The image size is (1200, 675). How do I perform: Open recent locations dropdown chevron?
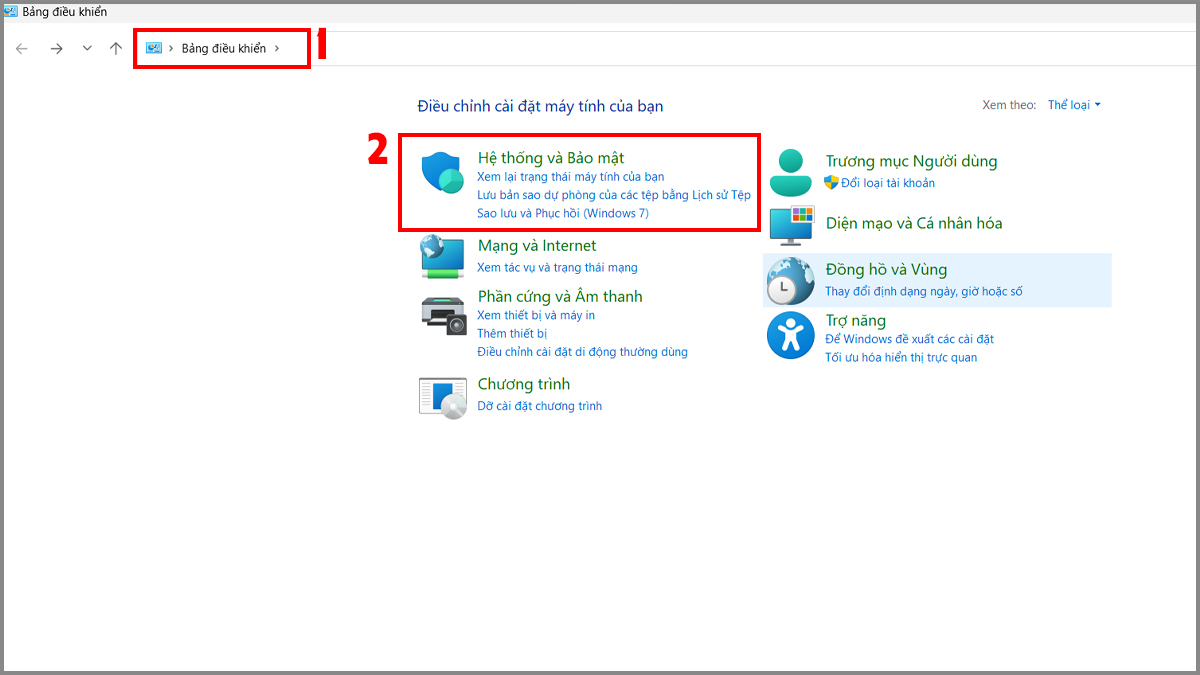pos(87,48)
